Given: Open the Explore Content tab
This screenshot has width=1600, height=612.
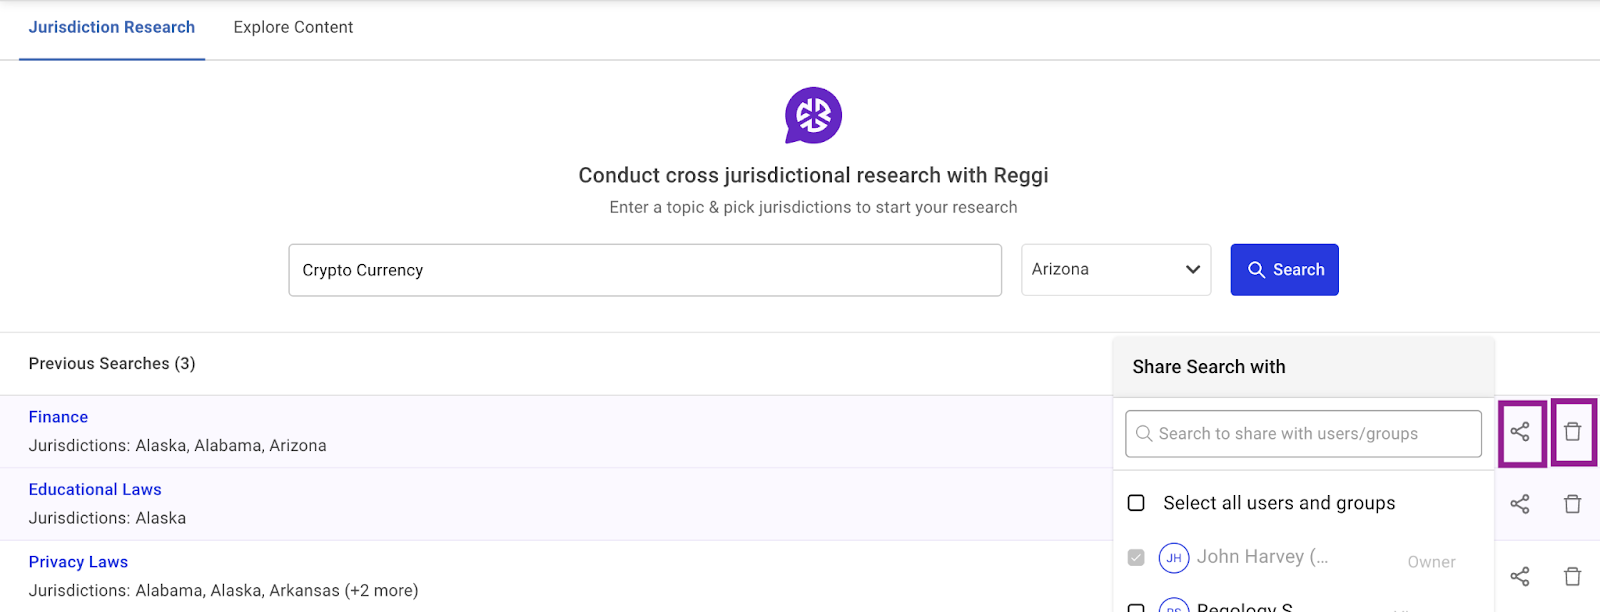Looking at the screenshot, I should click(293, 28).
